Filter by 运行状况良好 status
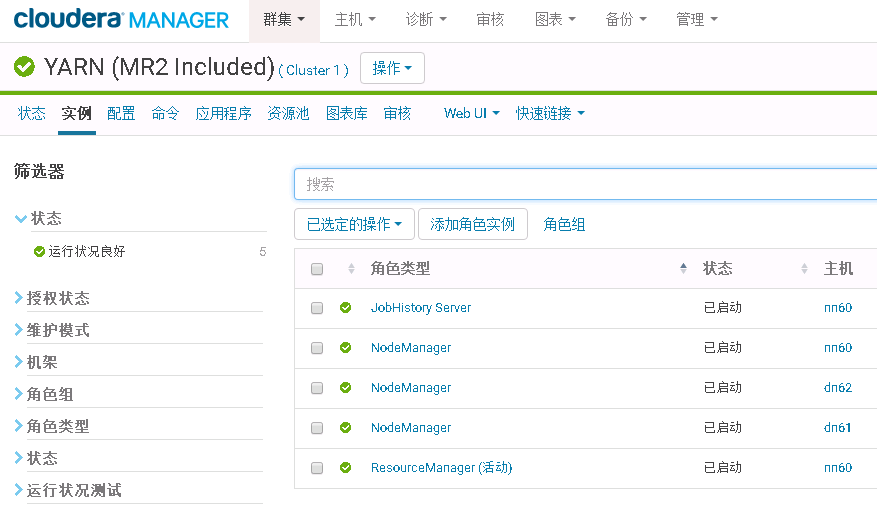 tap(87, 252)
